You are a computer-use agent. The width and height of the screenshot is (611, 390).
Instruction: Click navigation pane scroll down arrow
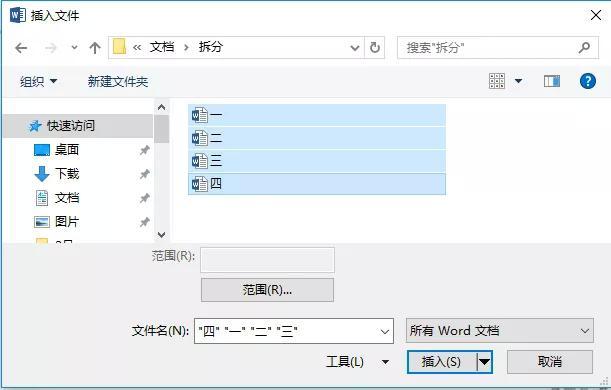click(x=161, y=235)
